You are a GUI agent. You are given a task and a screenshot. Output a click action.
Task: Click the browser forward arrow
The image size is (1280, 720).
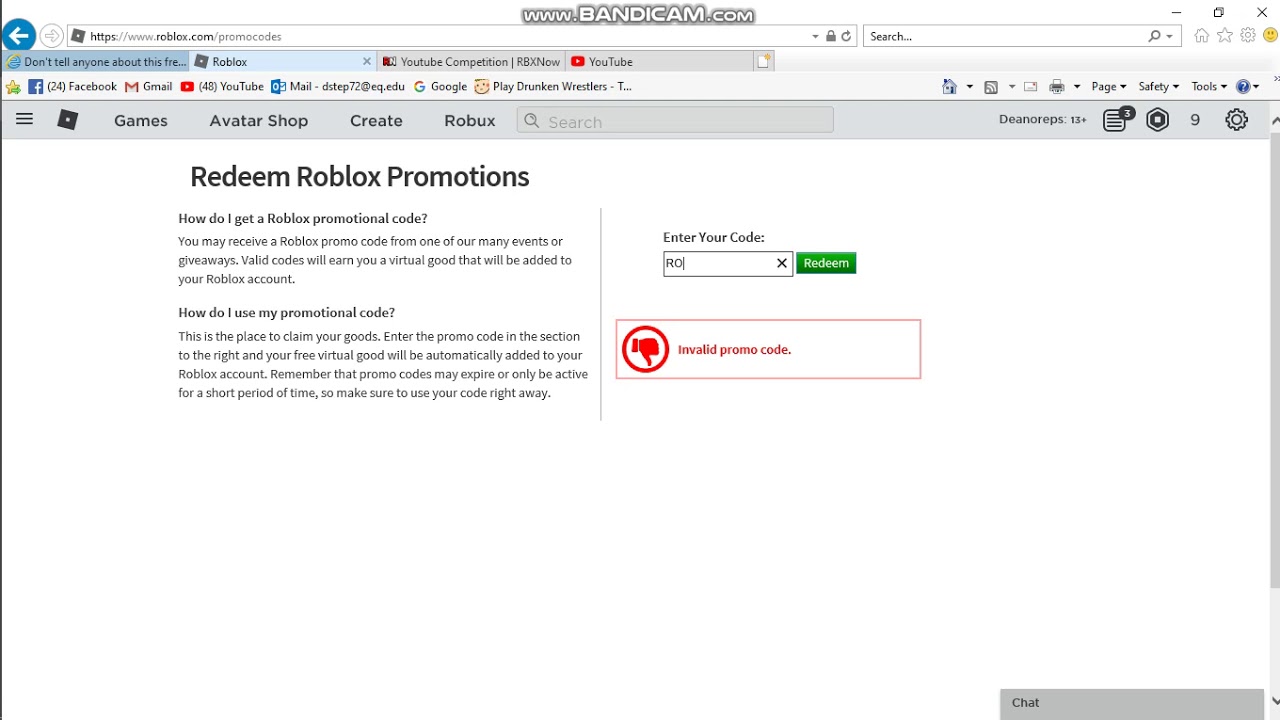click(52, 36)
